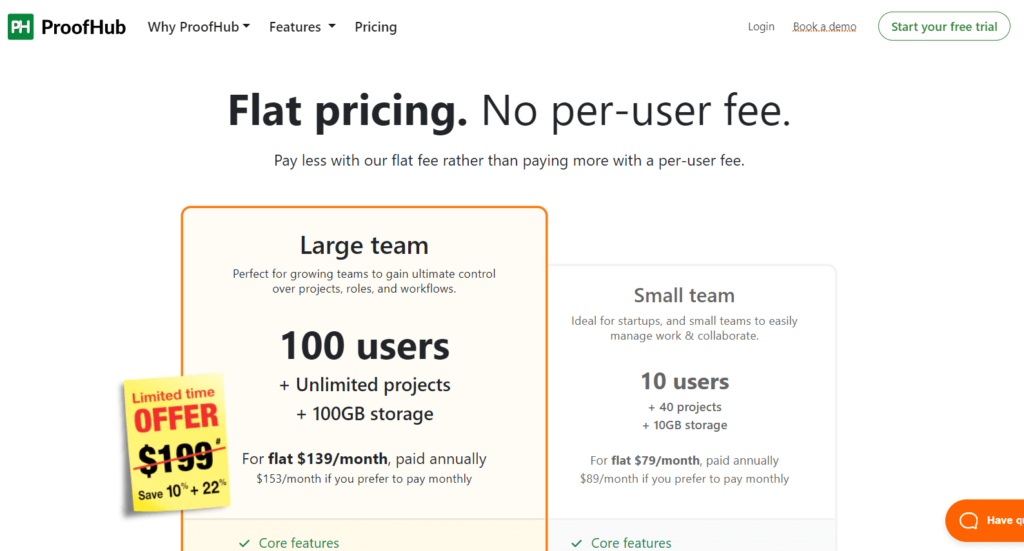The width and height of the screenshot is (1024, 551).
Task: Click the $89/month monthly payment text
Action: pyautogui.click(x=684, y=479)
